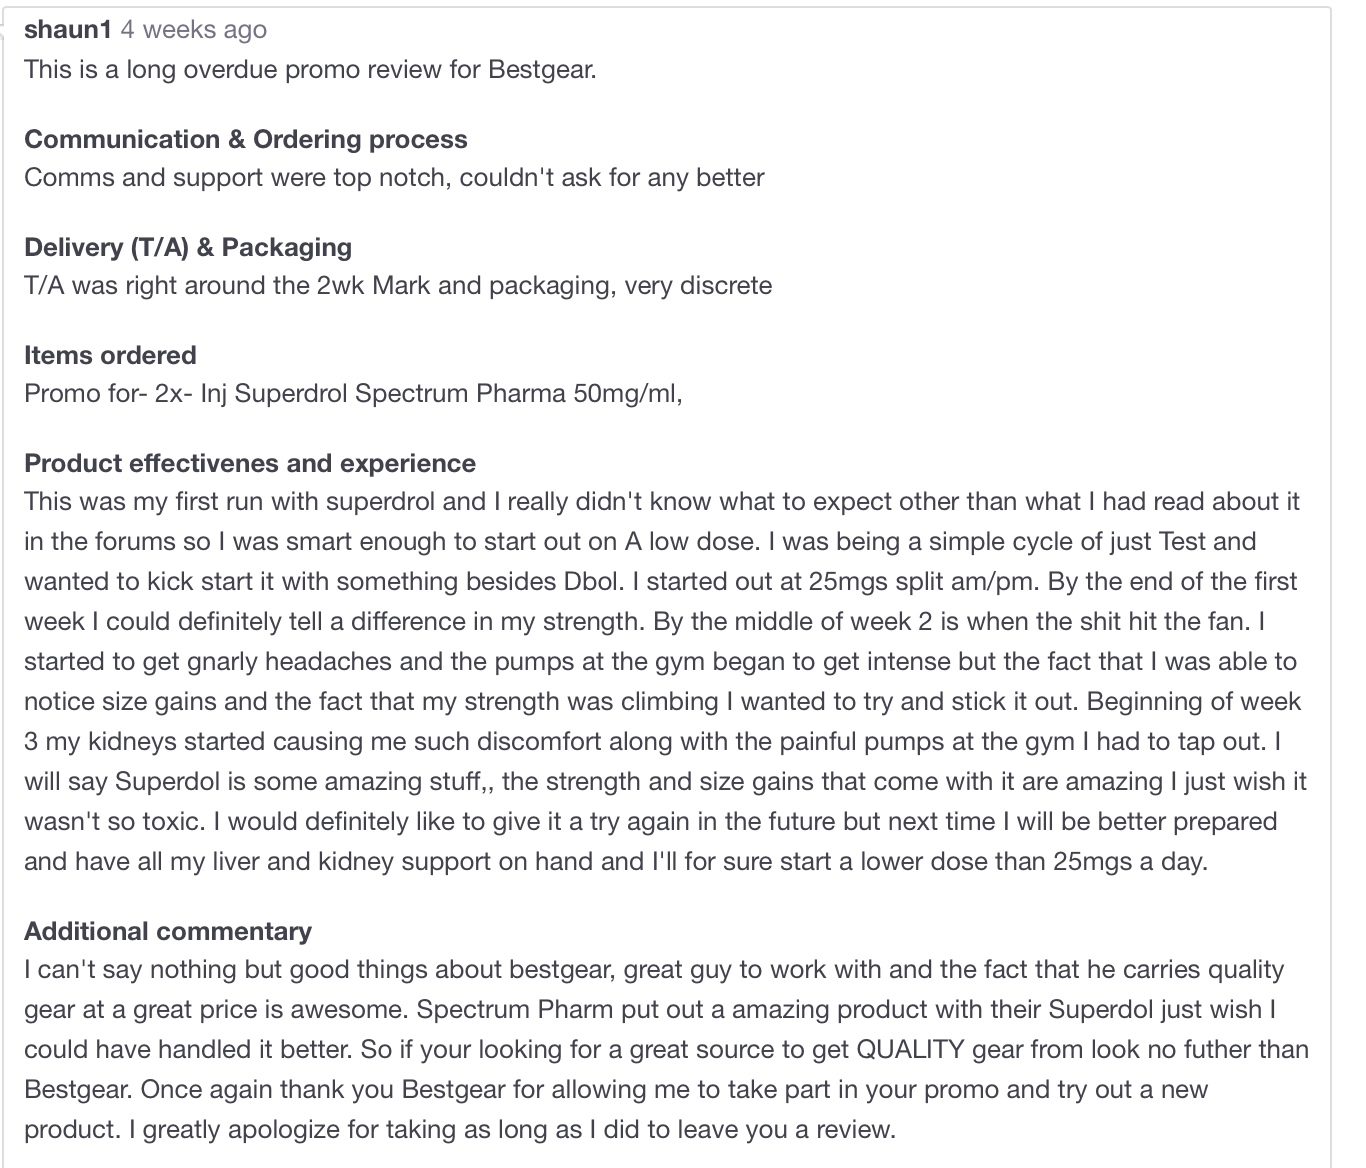The width and height of the screenshot is (1366, 1168).
Task: Click the "Communication & Ordering process" heading
Action: coord(245,139)
